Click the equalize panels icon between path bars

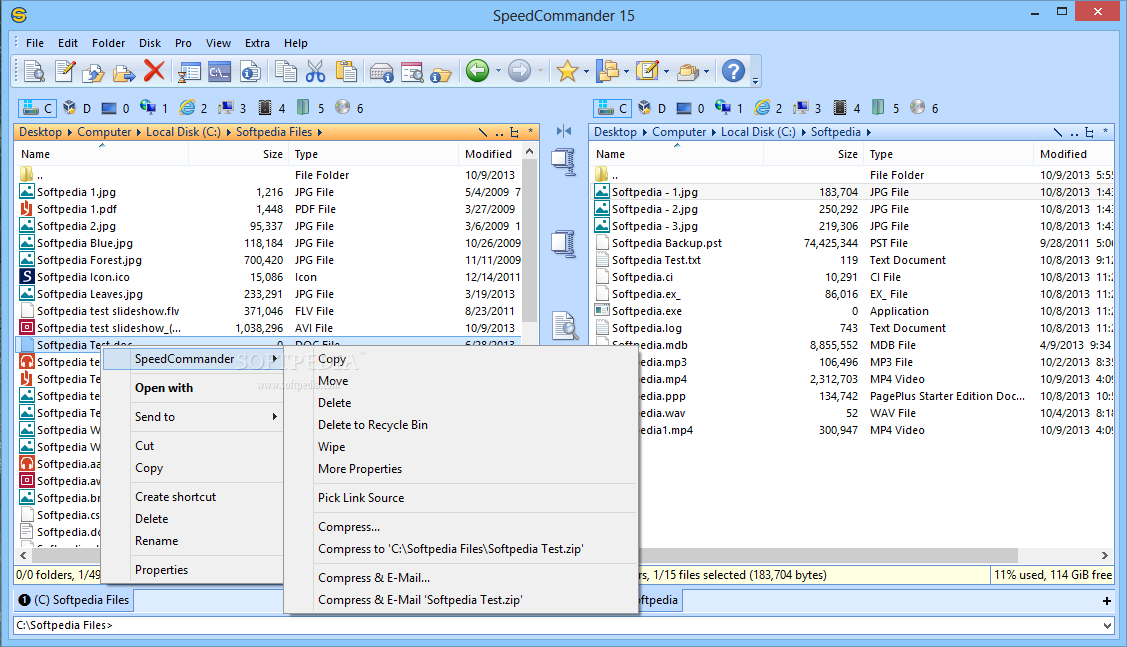564,131
